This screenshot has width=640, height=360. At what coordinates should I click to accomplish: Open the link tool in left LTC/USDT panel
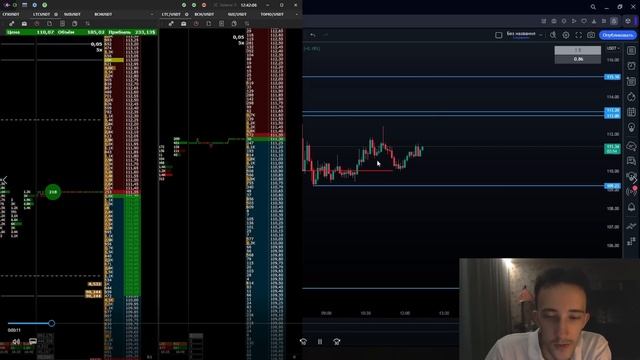tap(11, 24)
